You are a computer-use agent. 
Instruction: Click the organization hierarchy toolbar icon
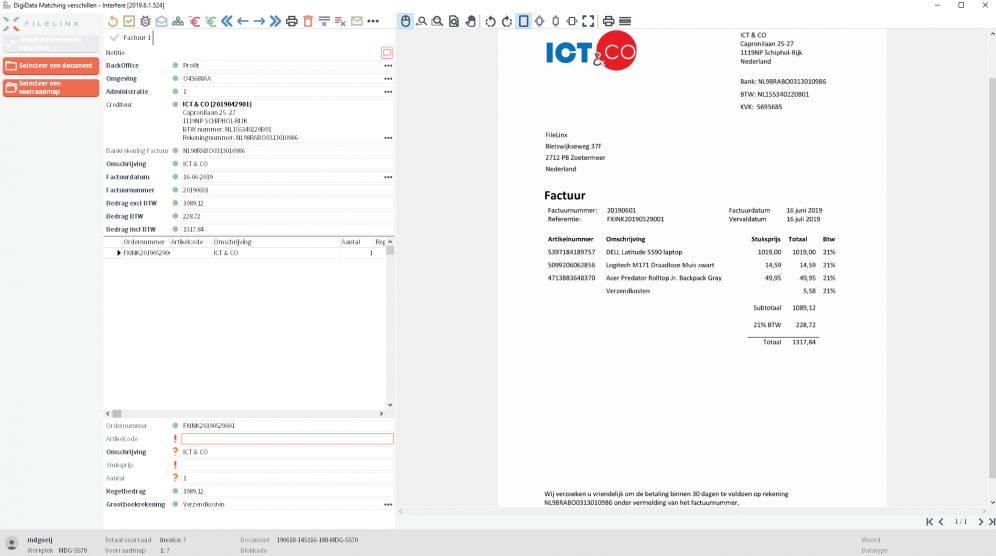178,21
